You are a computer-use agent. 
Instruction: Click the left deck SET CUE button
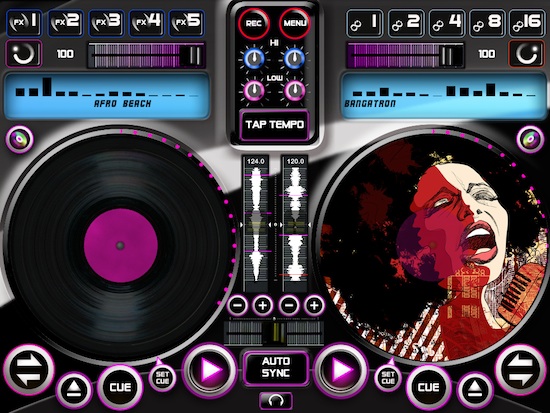coord(162,378)
